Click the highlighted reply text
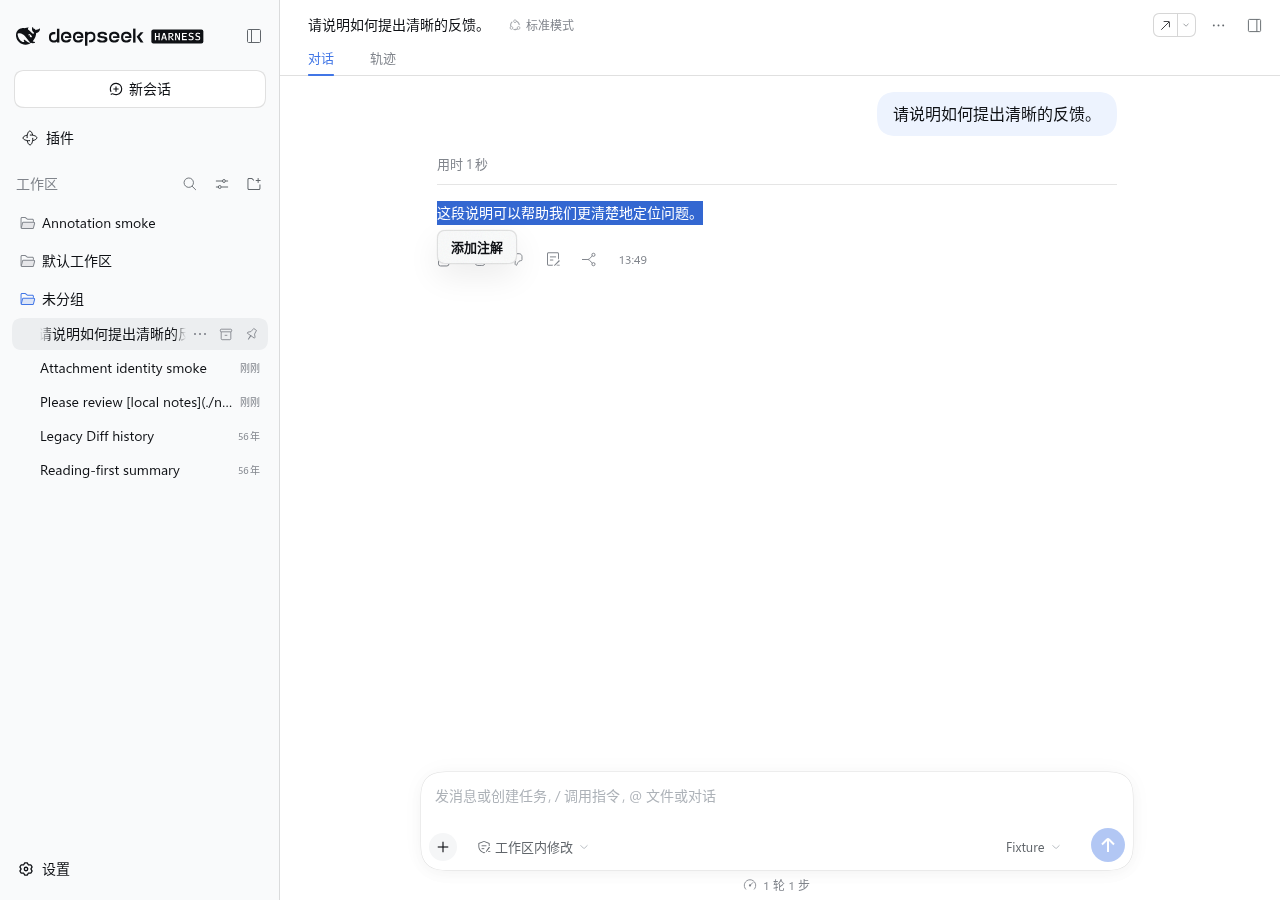Image resolution: width=1280 pixels, height=900 pixels. (570, 213)
